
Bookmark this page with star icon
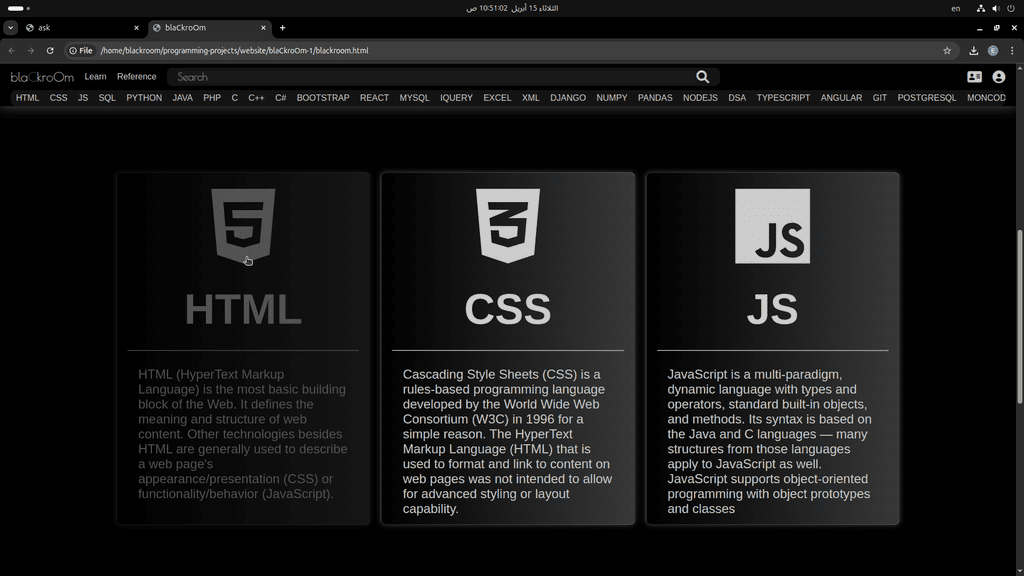point(947,50)
